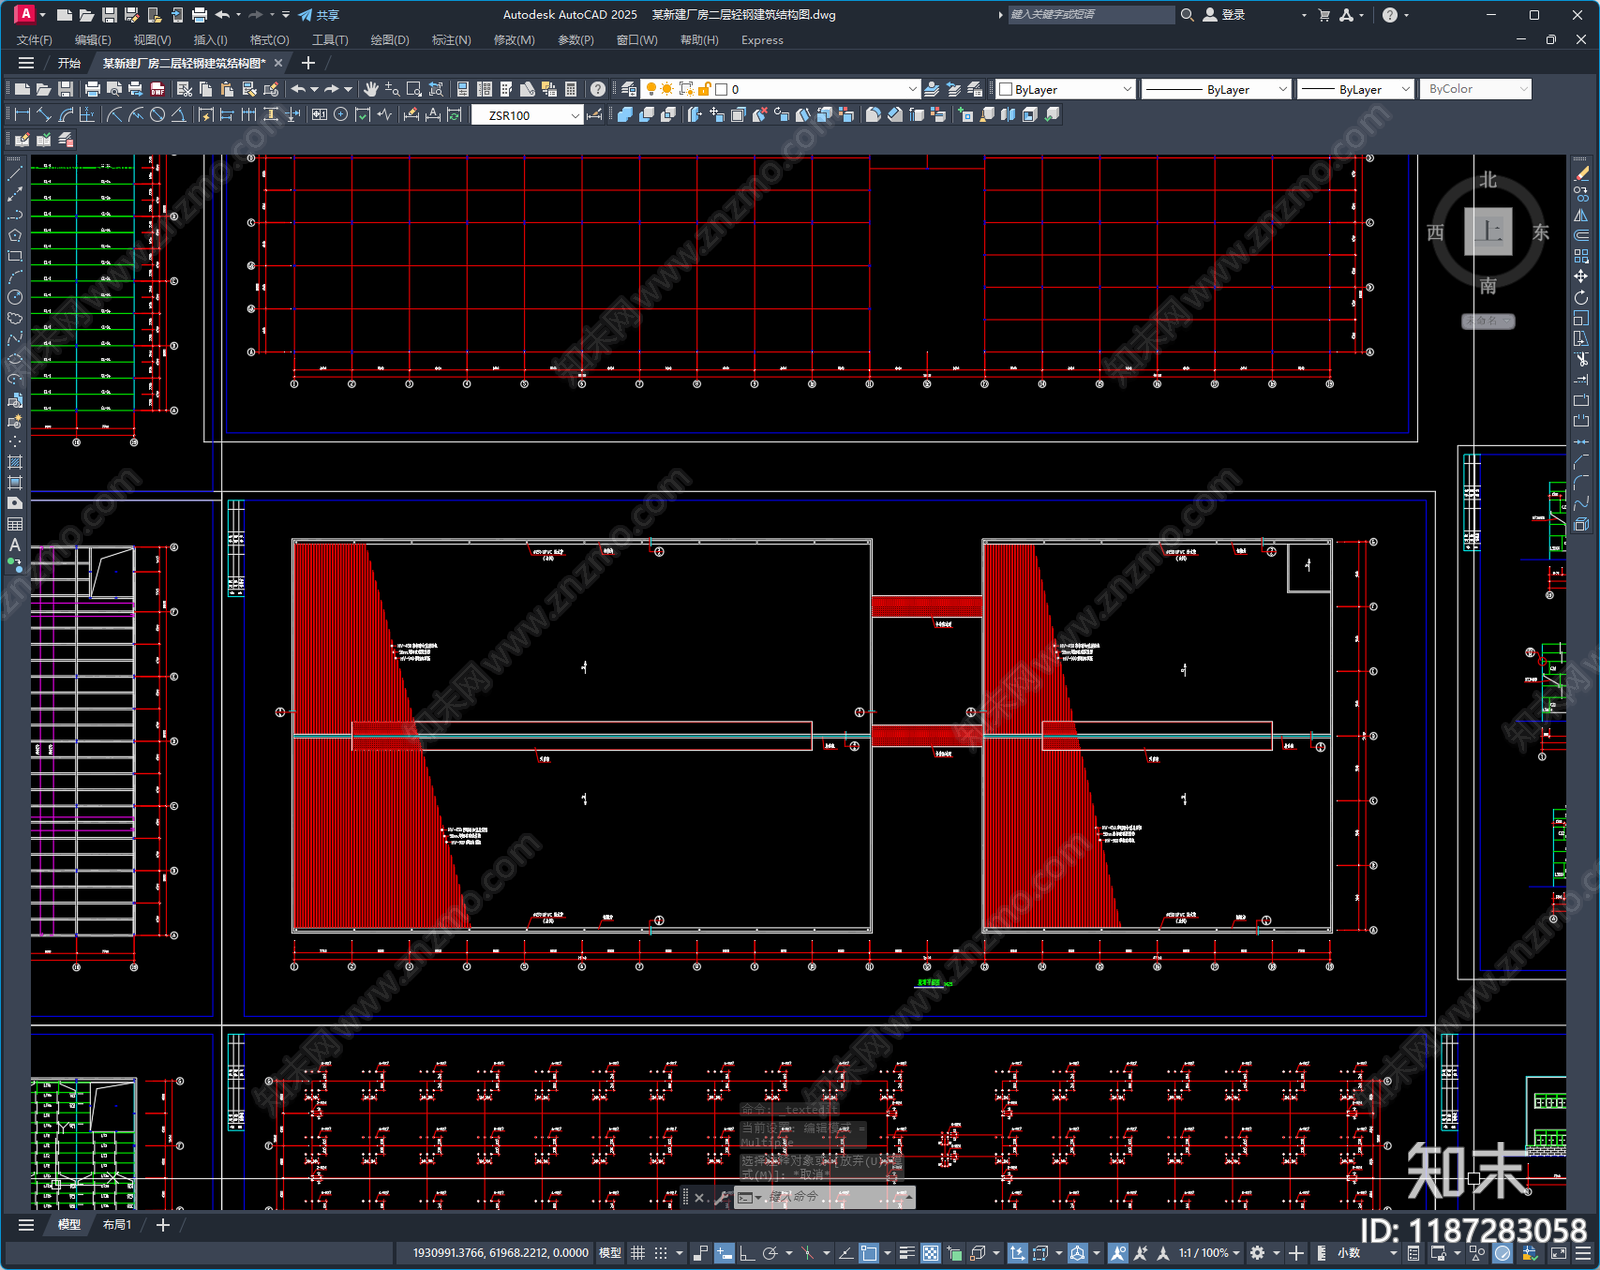Open the ByLayer color dropdown
This screenshot has width=1600, height=1270.
click(x=1066, y=89)
